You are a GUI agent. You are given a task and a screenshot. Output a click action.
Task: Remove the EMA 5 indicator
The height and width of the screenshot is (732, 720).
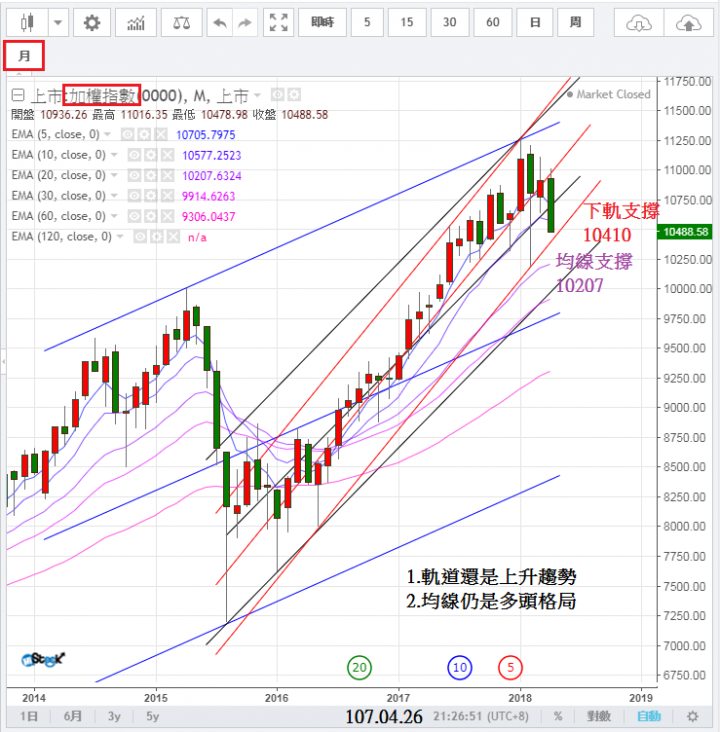point(161,134)
